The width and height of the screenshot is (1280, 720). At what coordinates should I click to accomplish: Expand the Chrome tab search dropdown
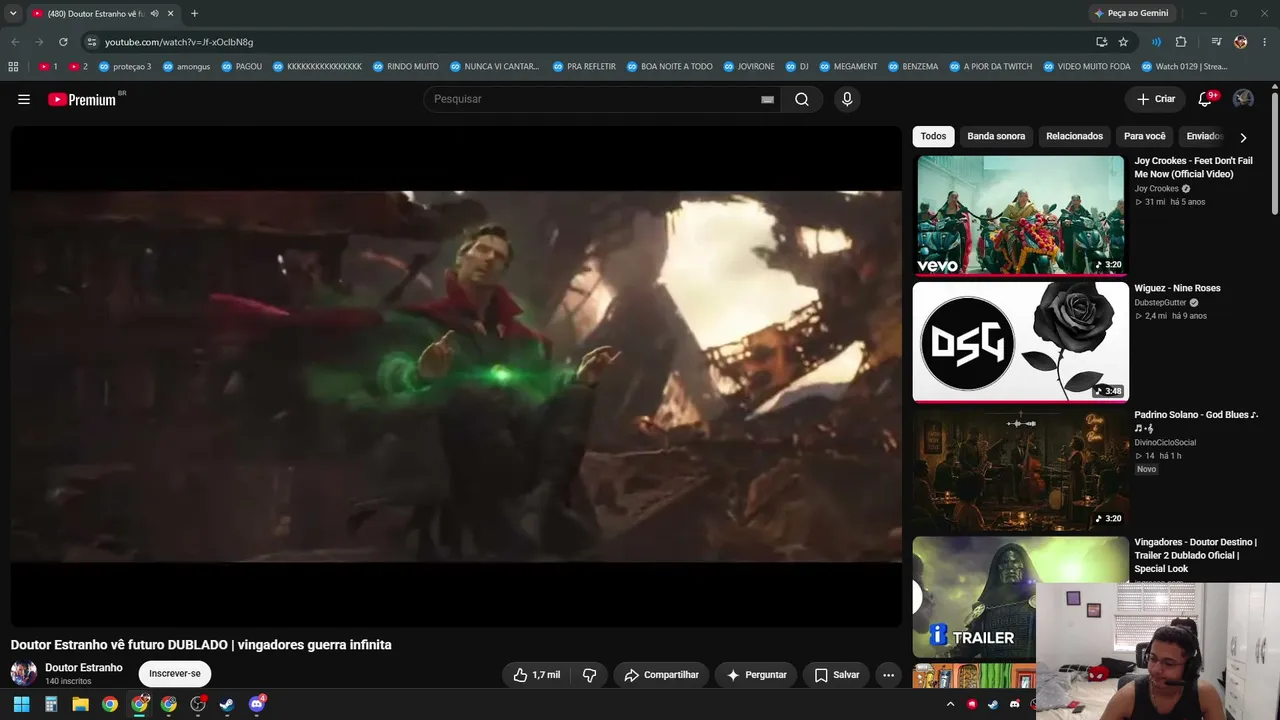(13, 13)
